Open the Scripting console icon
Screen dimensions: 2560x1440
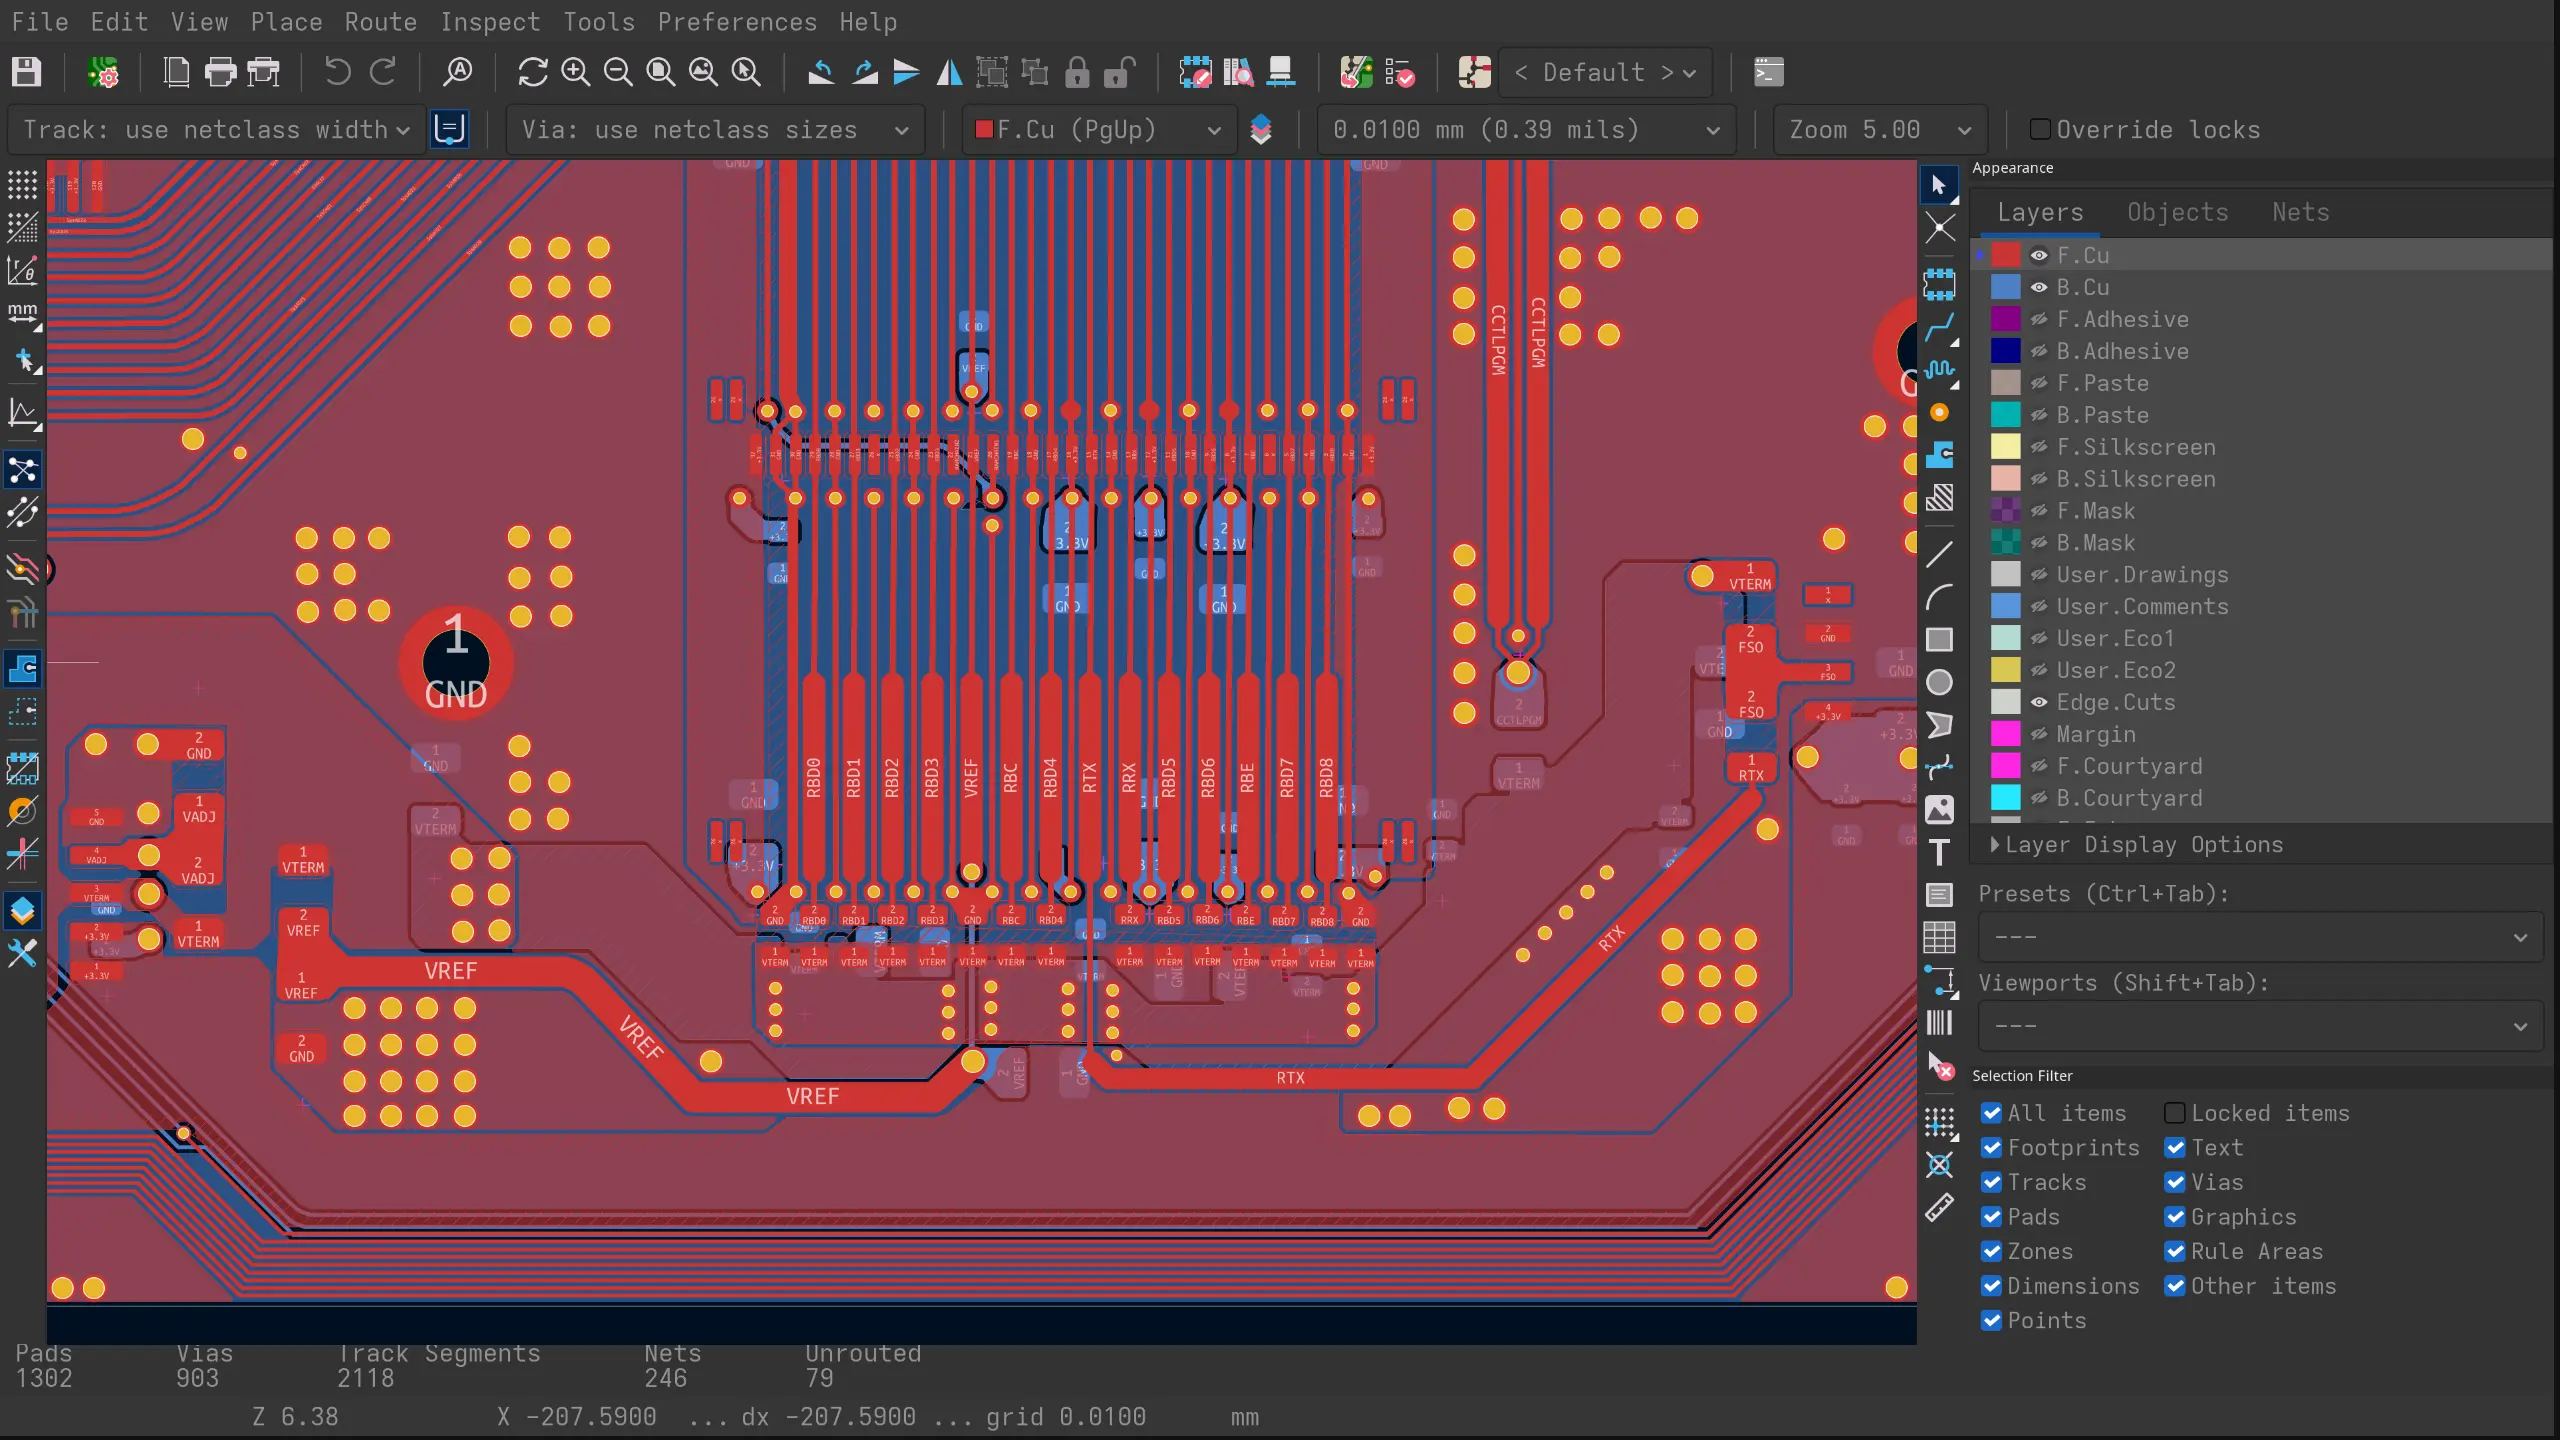pos(1768,72)
